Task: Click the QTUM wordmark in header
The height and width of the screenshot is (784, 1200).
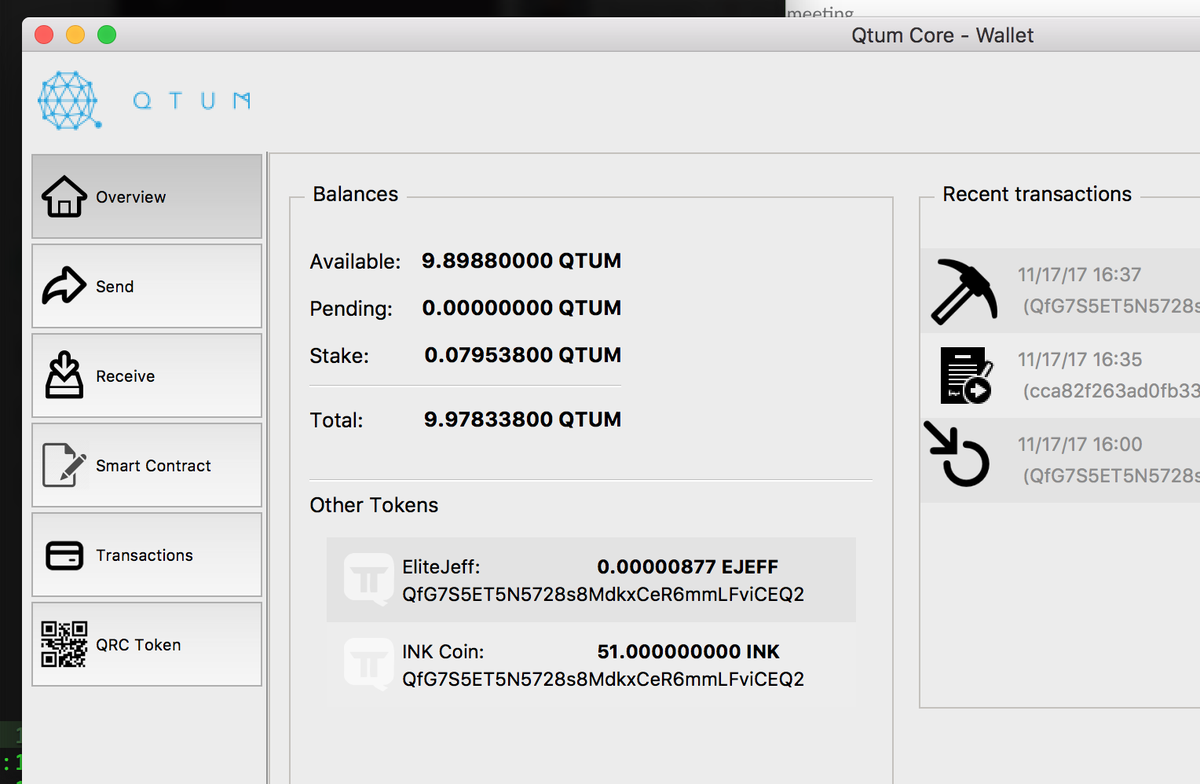Action: coord(191,101)
